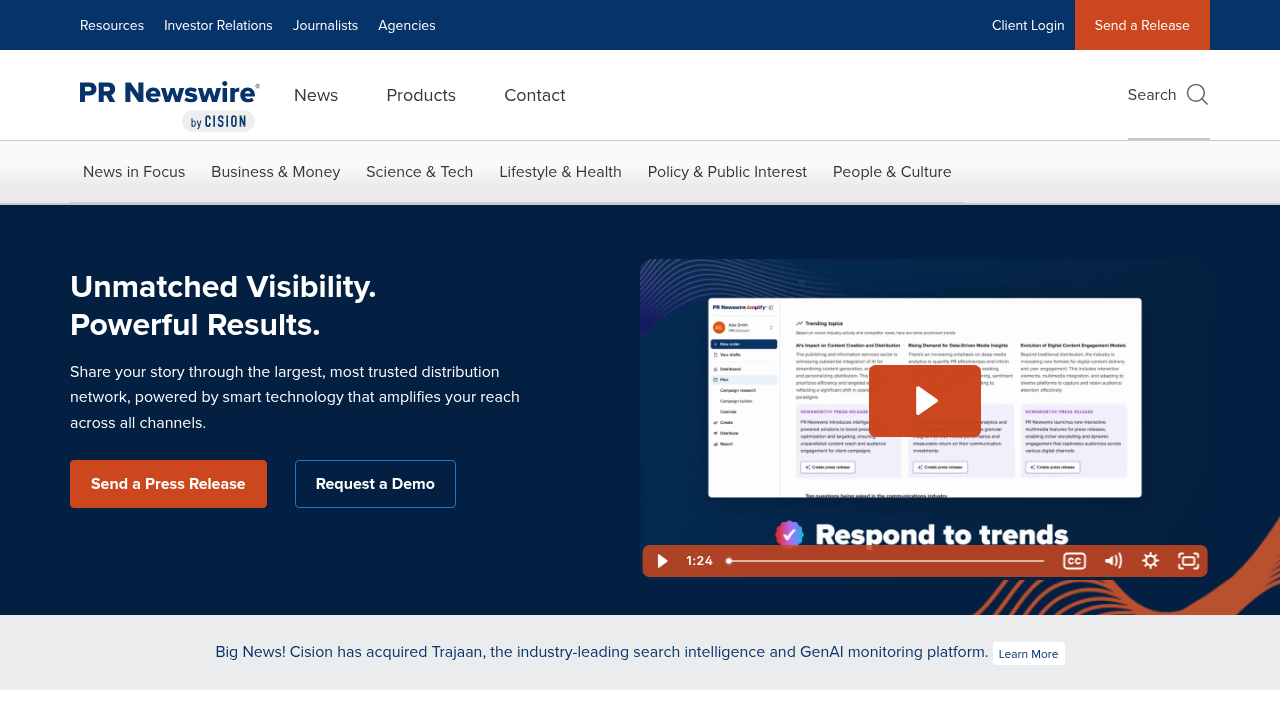Click the PR Newswire logo
Viewport: 1280px width, 720px height.
(x=169, y=105)
